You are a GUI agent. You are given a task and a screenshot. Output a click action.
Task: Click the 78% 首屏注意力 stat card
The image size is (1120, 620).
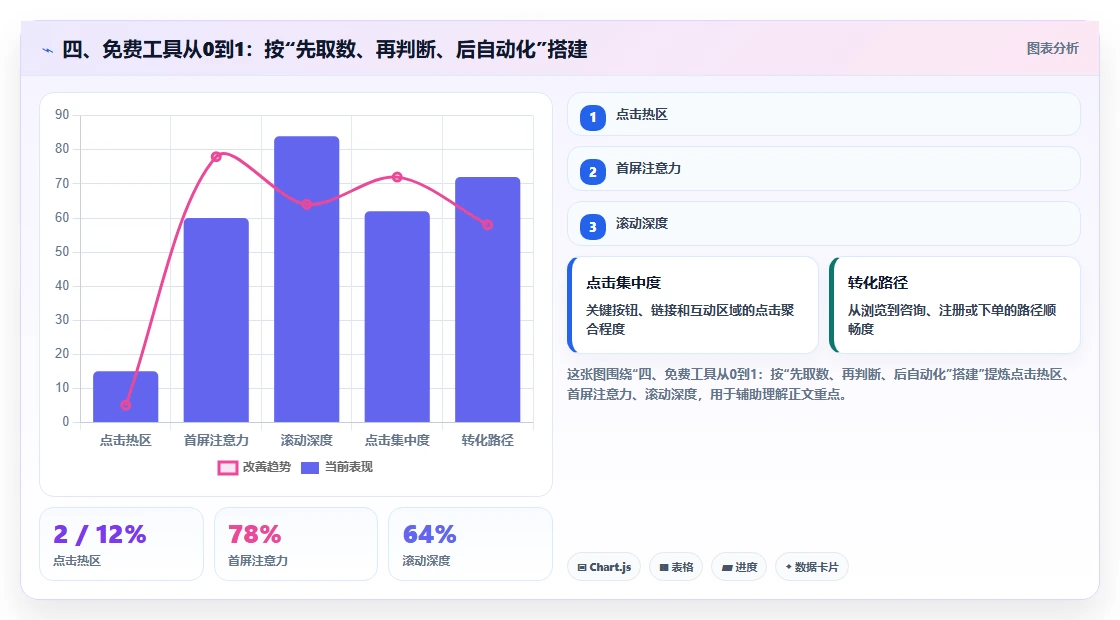tap(296, 544)
